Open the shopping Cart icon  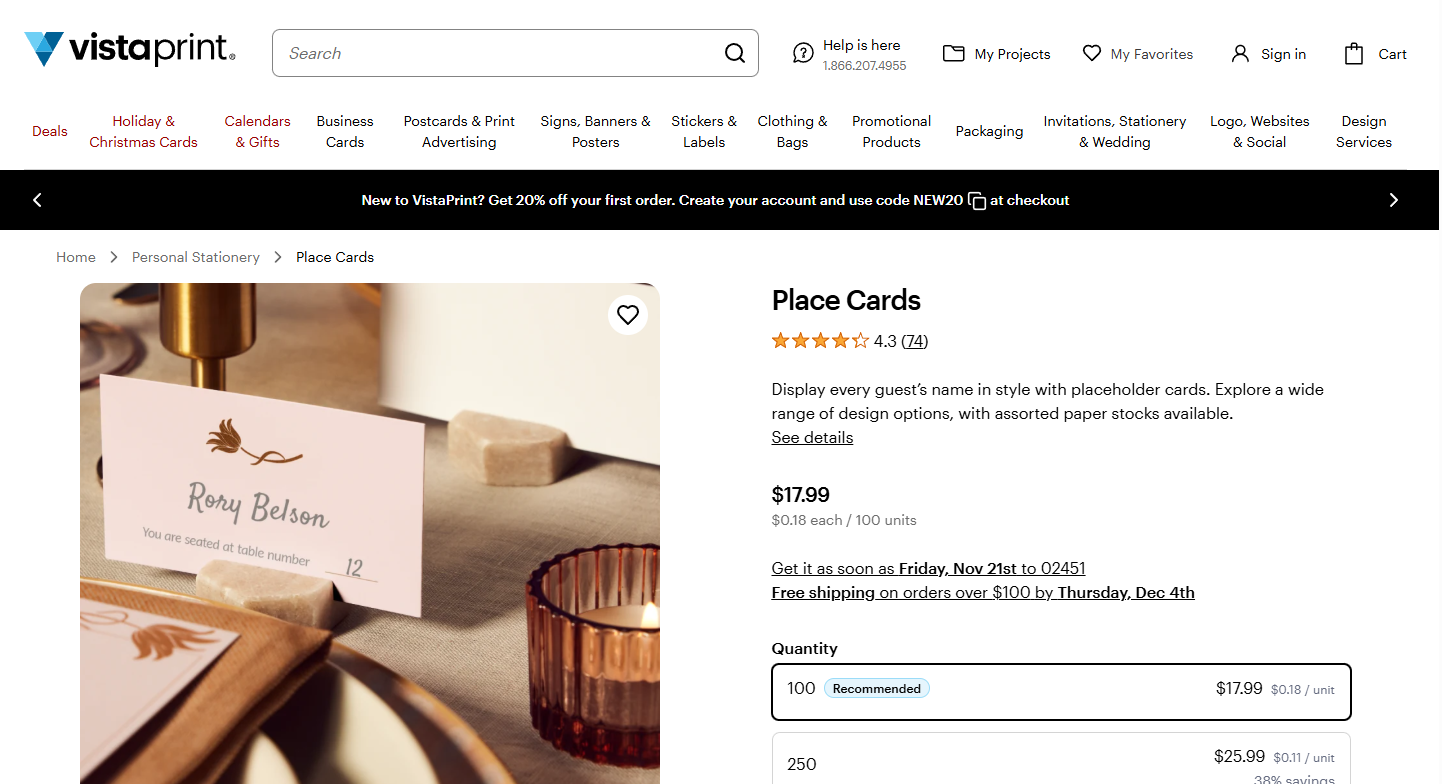[1354, 54]
